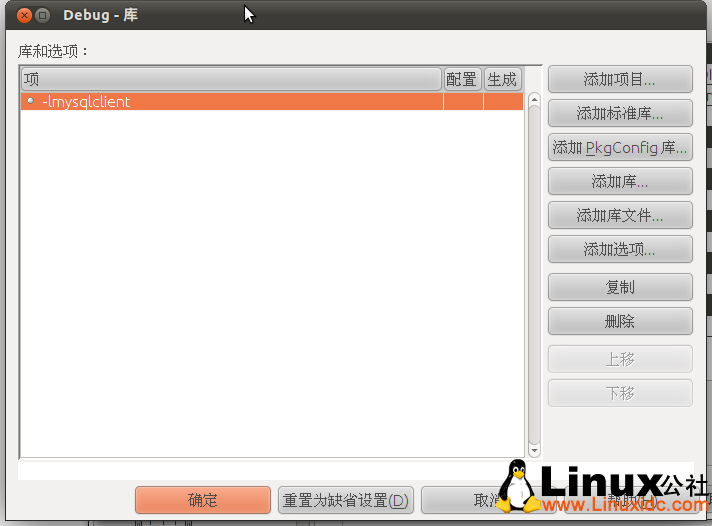Click the 上移 move up button
The width and height of the screenshot is (712, 526).
click(620, 359)
